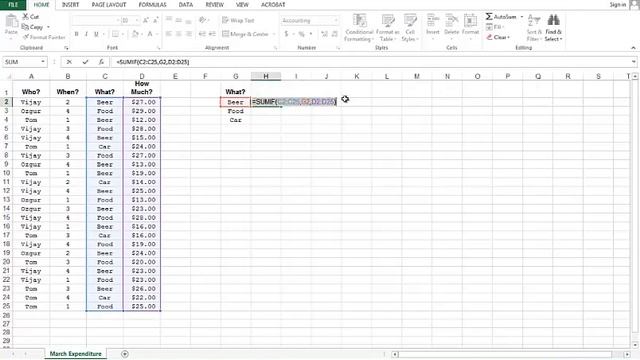The width and height of the screenshot is (640, 360).
Task: Collapse the ribbon
Action: pos(633,48)
